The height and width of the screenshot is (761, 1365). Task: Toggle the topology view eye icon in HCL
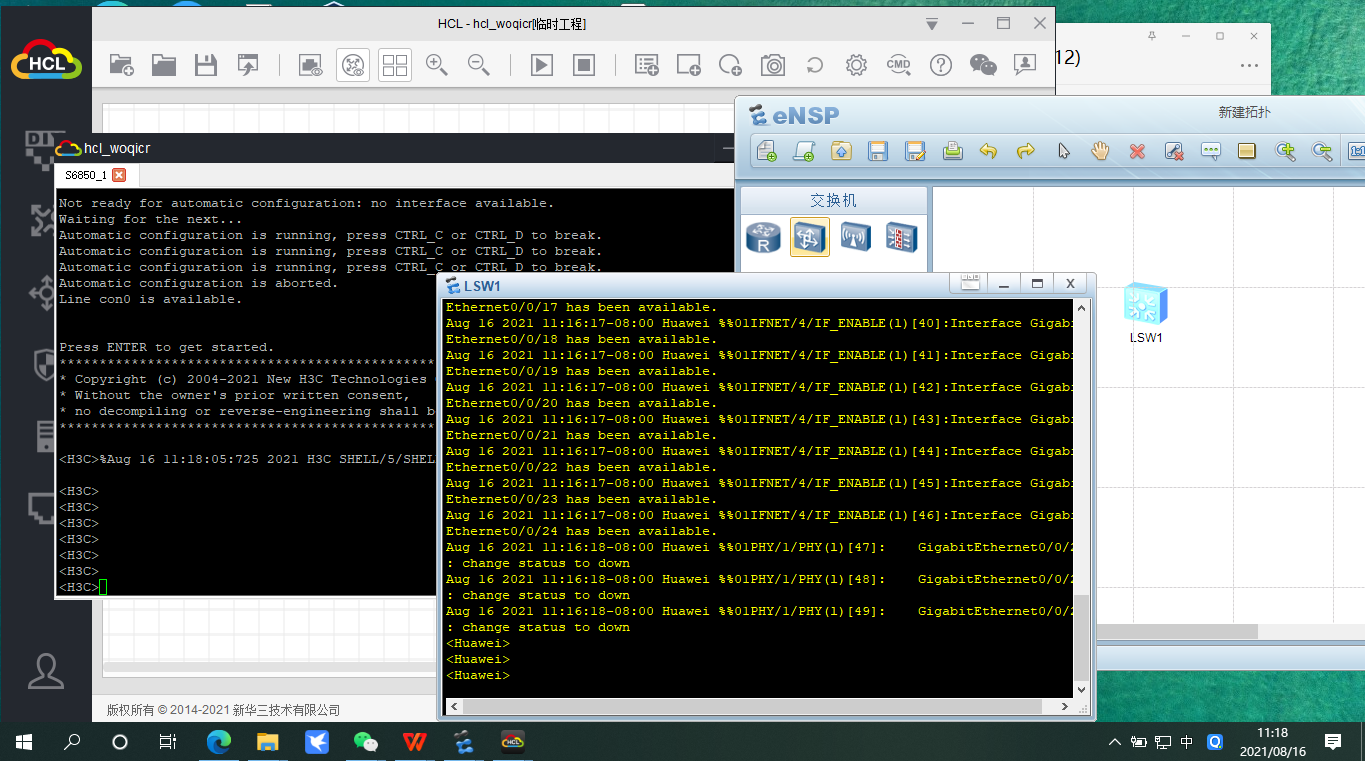click(x=353, y=65)
